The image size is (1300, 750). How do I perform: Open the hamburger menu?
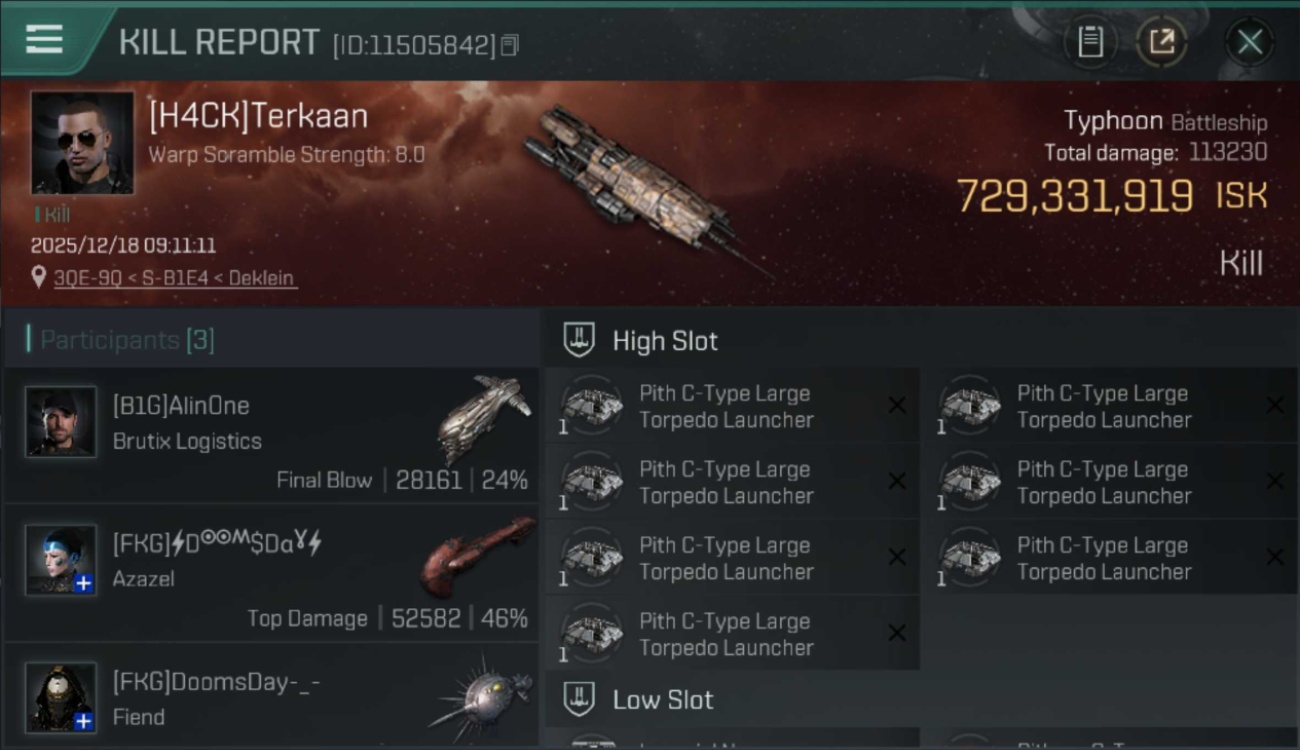click(x=44, y=40)
